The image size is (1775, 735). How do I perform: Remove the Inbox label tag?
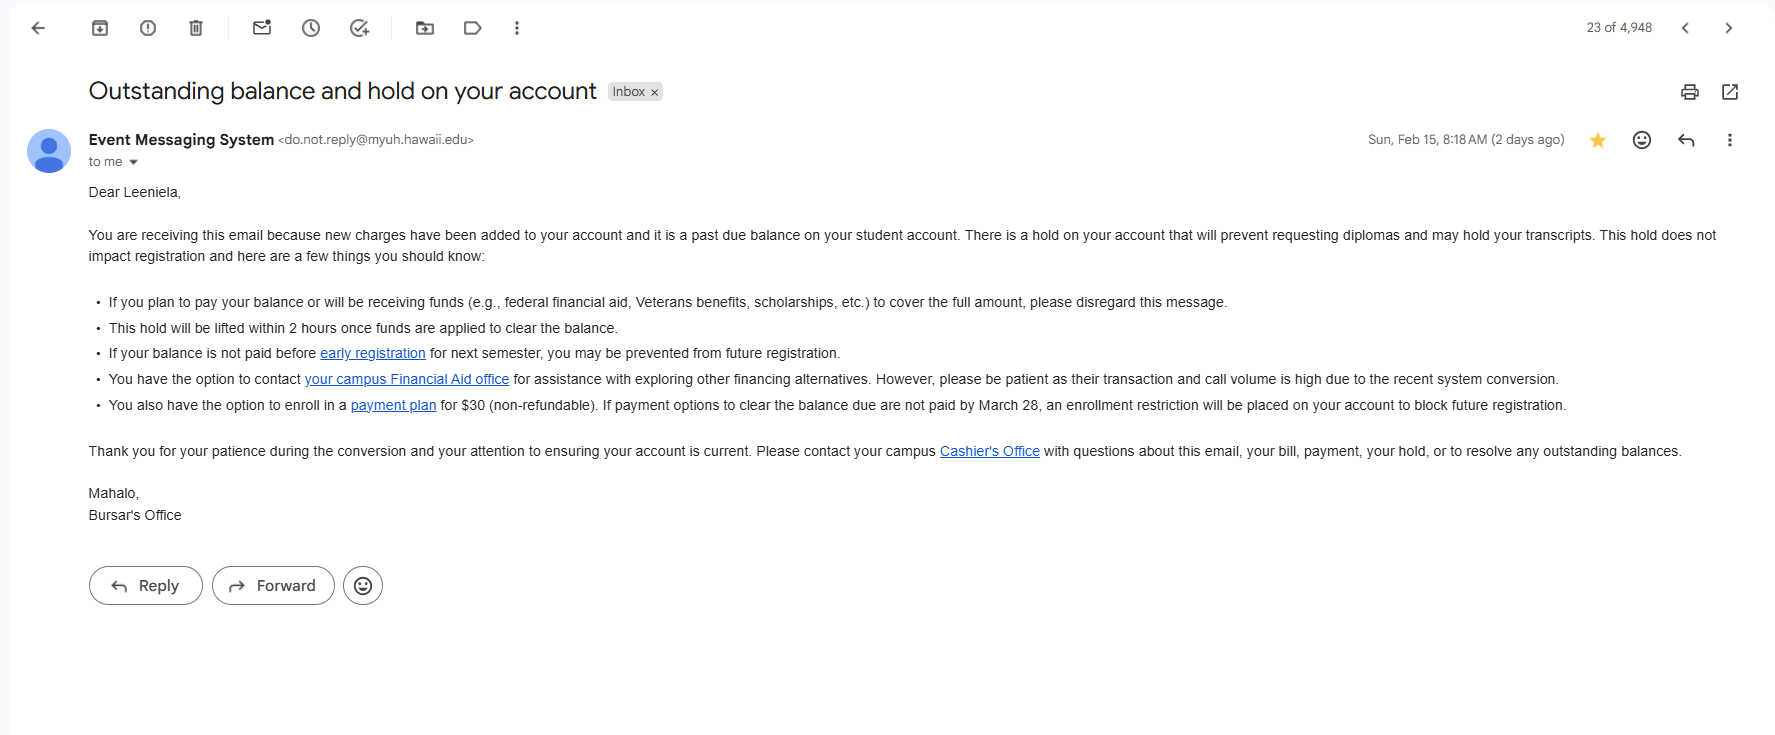click(x=655, y=92)
